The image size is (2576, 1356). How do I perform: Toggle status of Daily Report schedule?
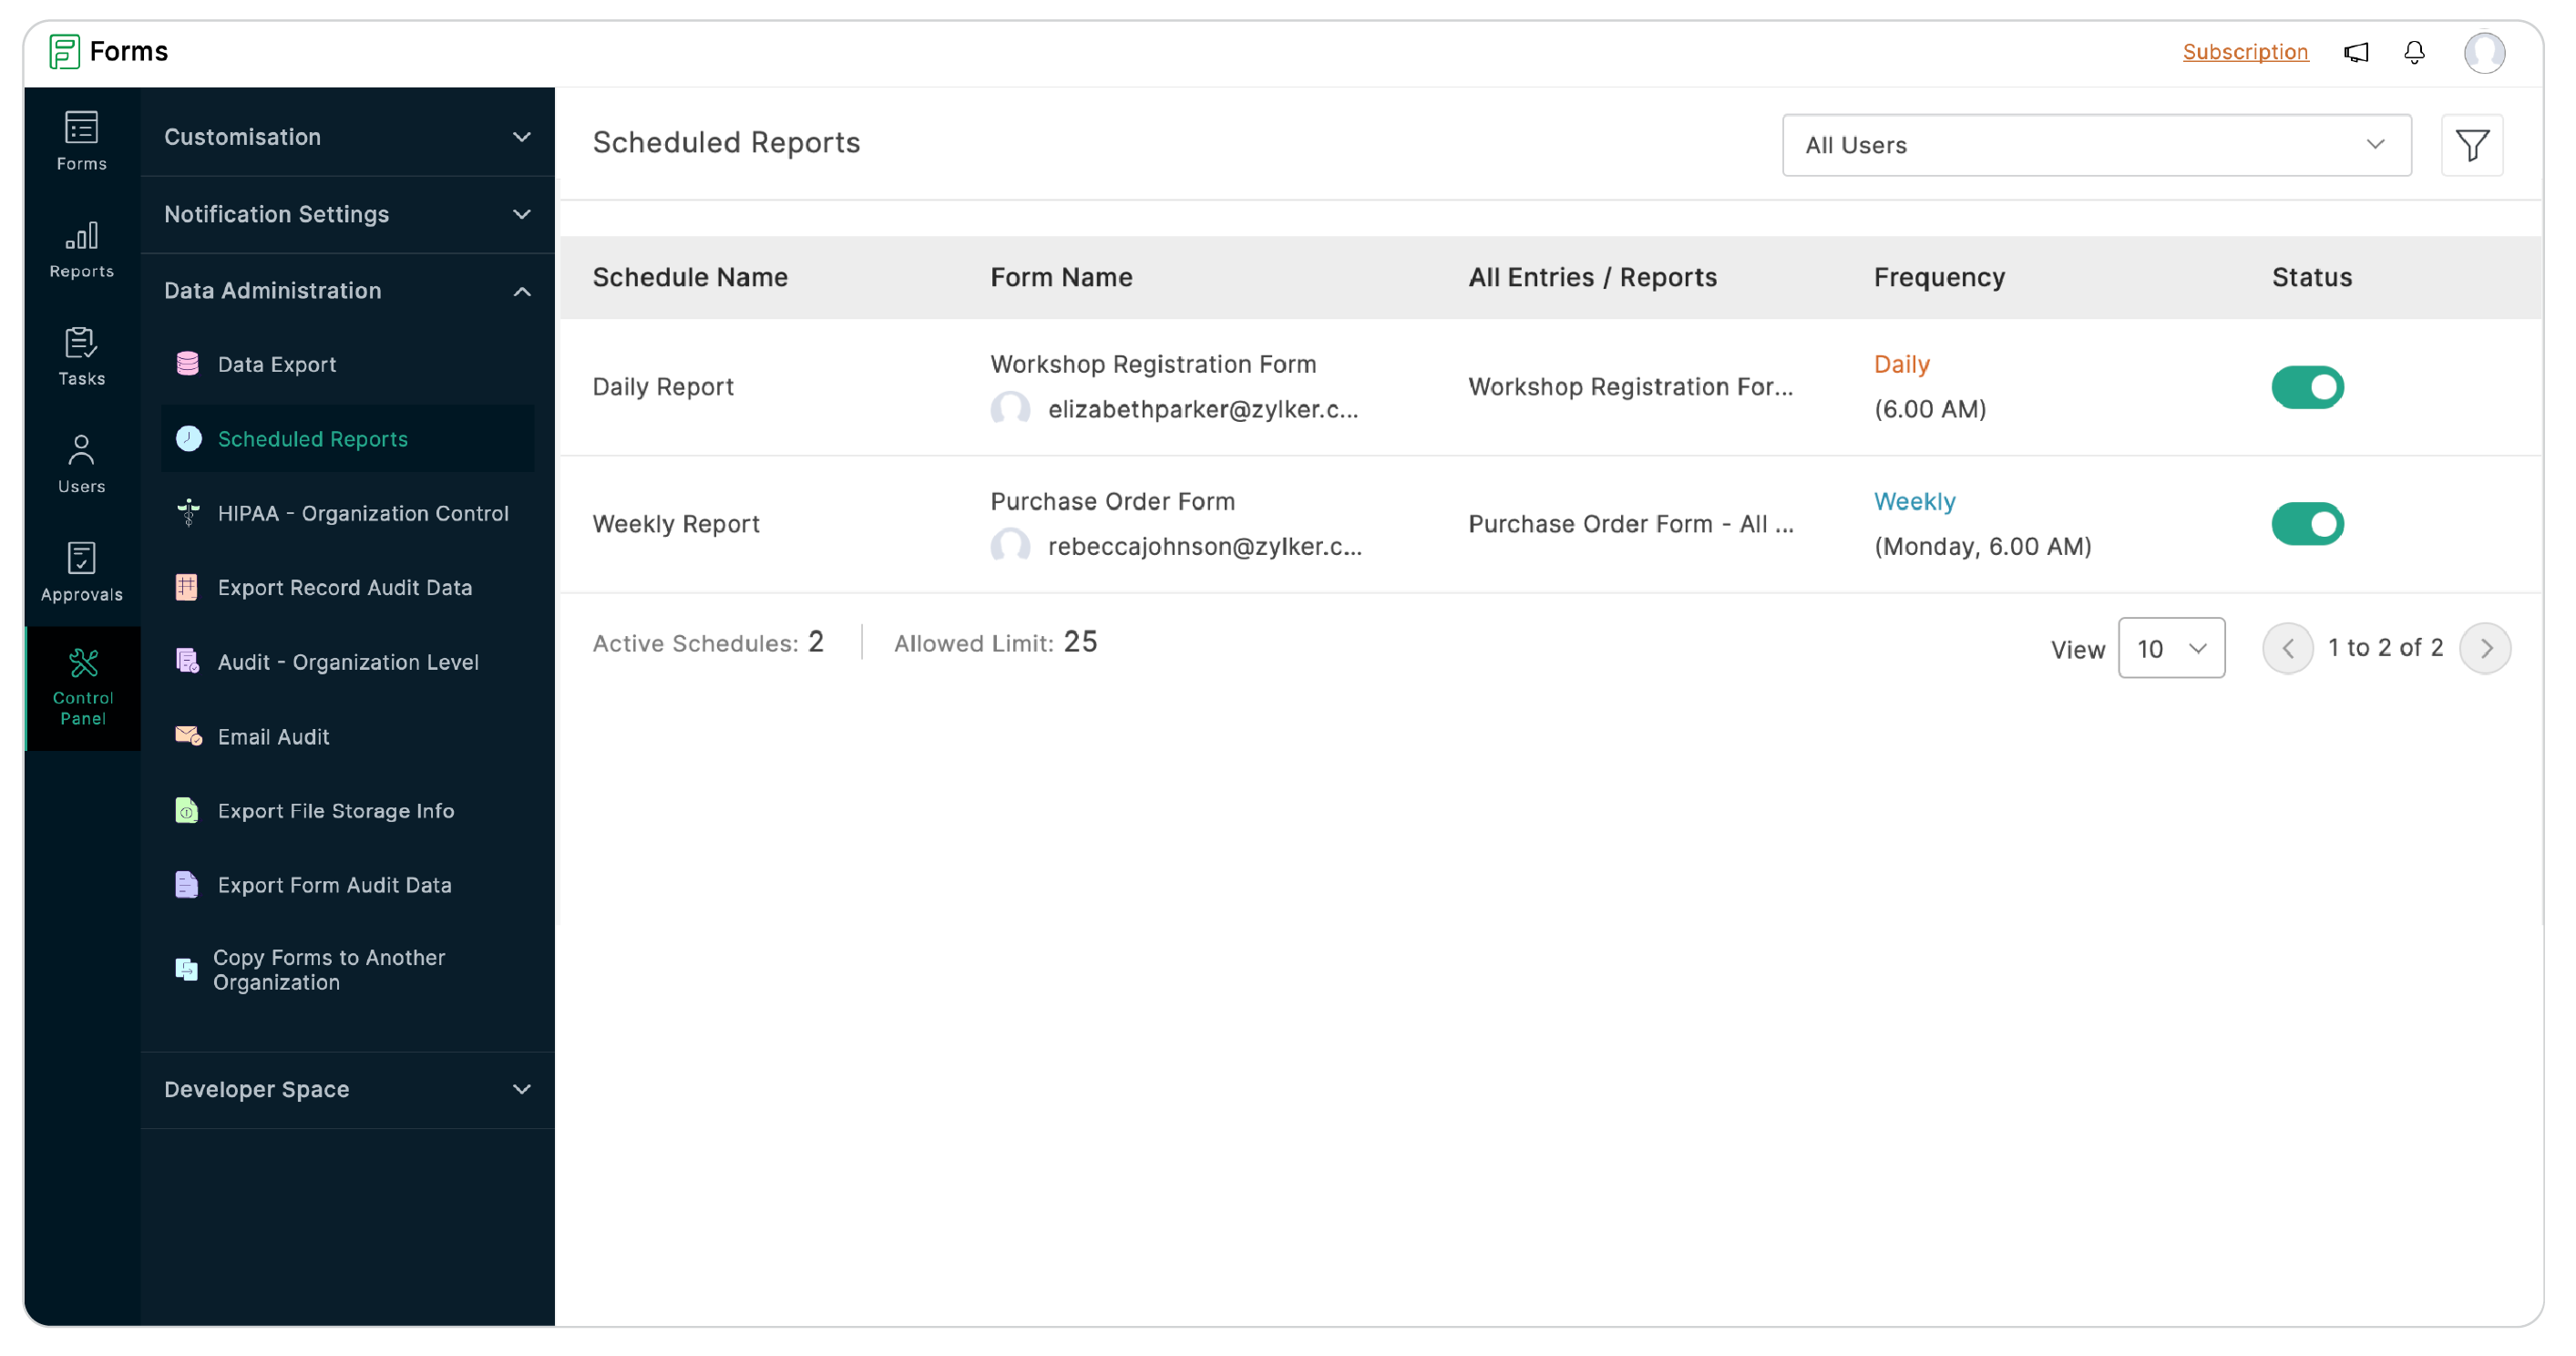[x=2308, y=385]
